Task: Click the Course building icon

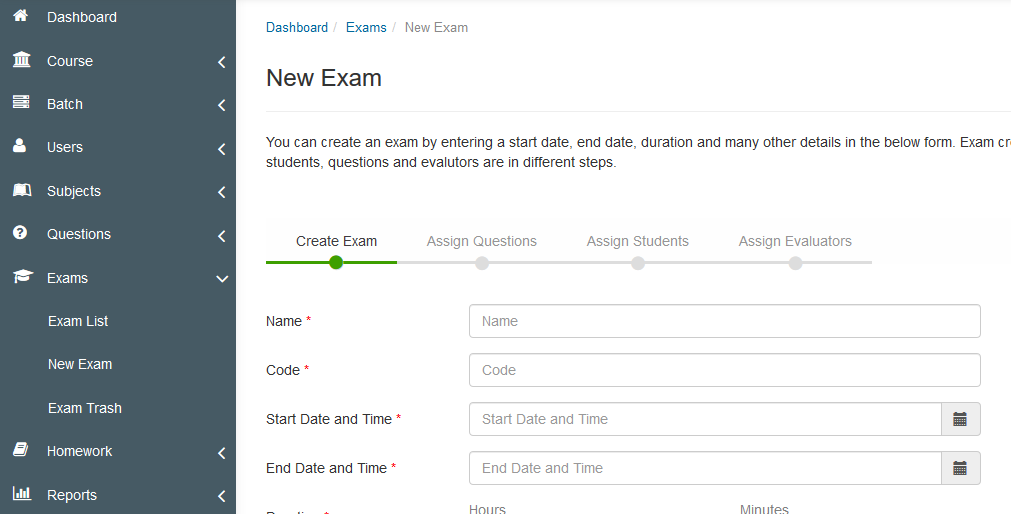Action: coord(21,60)
